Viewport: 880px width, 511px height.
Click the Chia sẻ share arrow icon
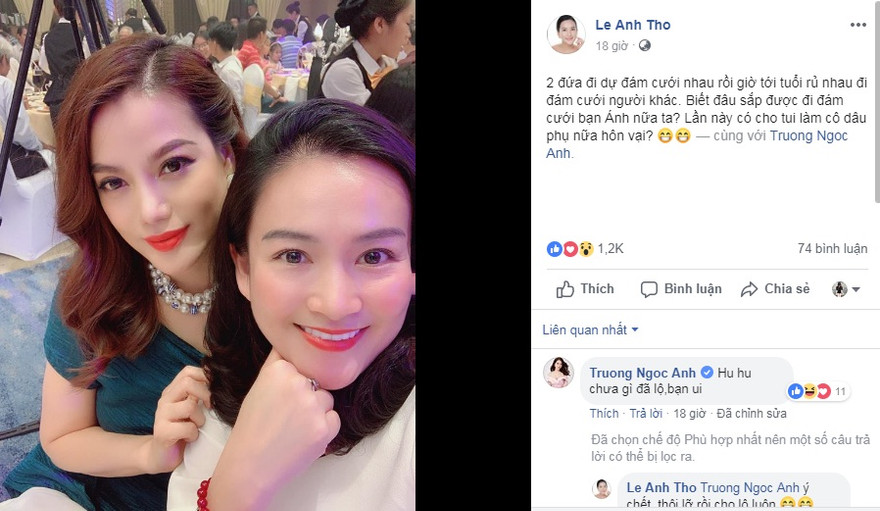[x=749, y=289]
